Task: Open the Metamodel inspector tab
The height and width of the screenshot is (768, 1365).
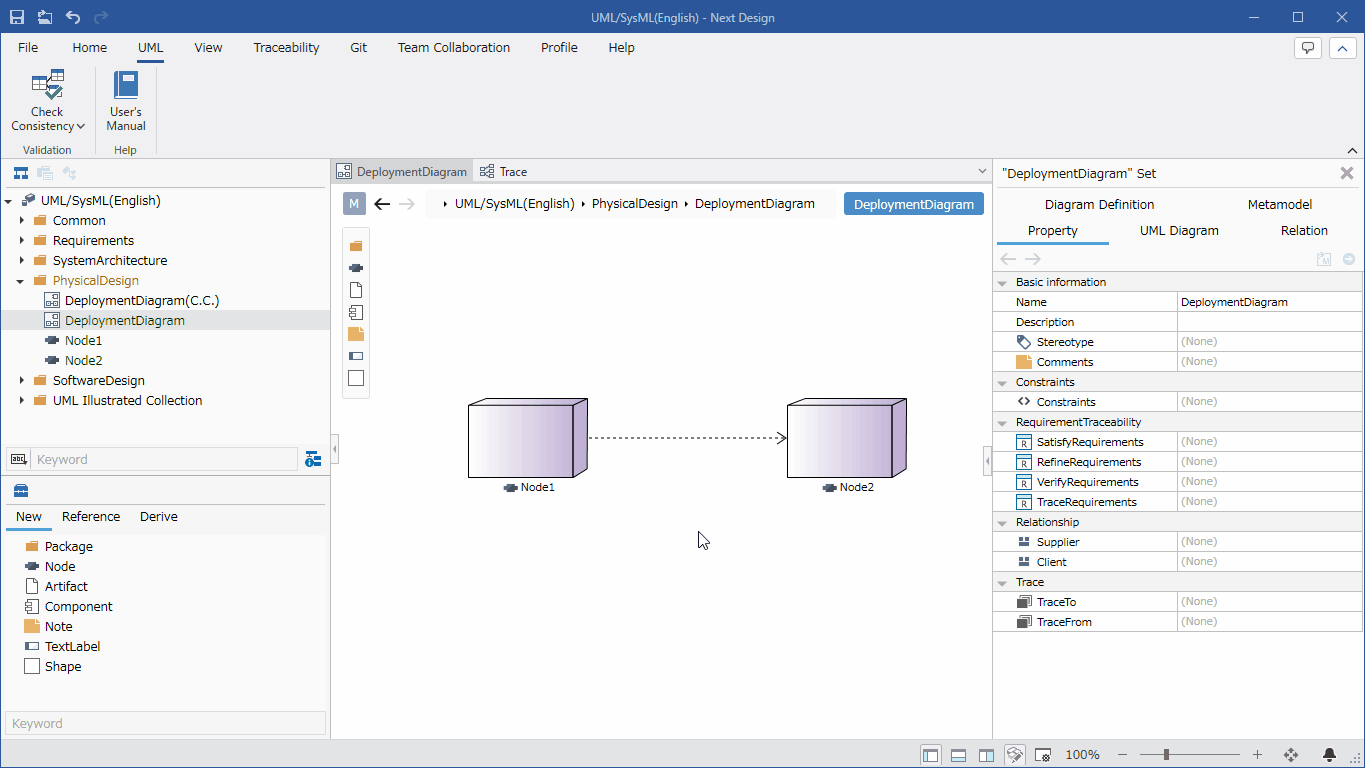Action: pos(1280,204)
